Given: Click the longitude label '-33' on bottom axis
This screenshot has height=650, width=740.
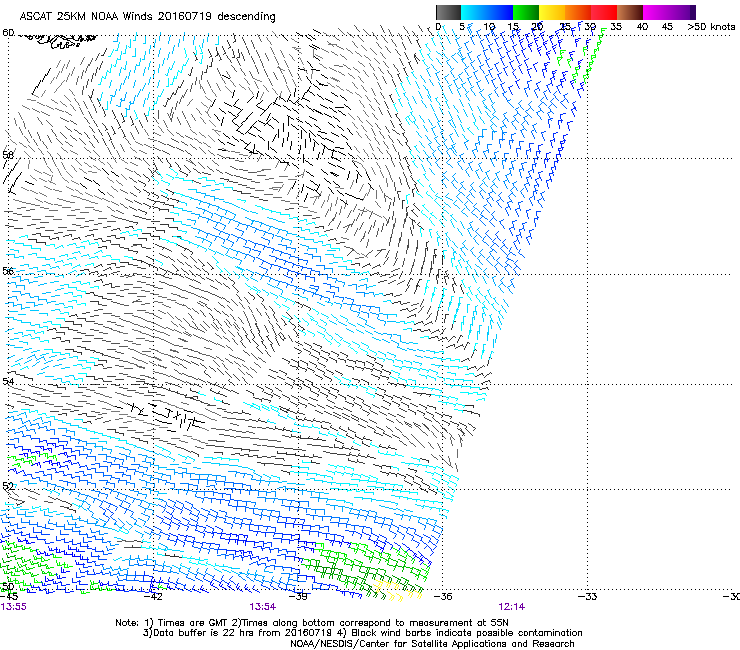Looking at the screenshot, I should click(588, 596).
